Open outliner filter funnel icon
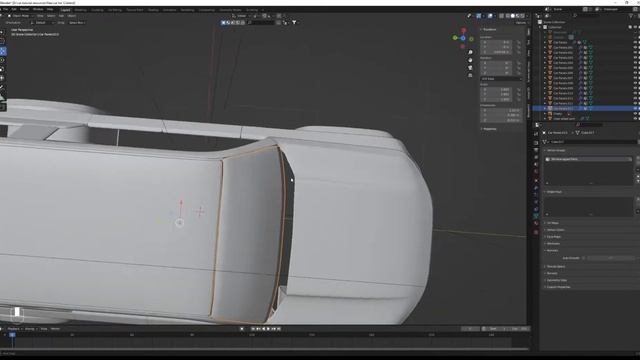The height and width of the screenshot is (360, 640). 631,16
